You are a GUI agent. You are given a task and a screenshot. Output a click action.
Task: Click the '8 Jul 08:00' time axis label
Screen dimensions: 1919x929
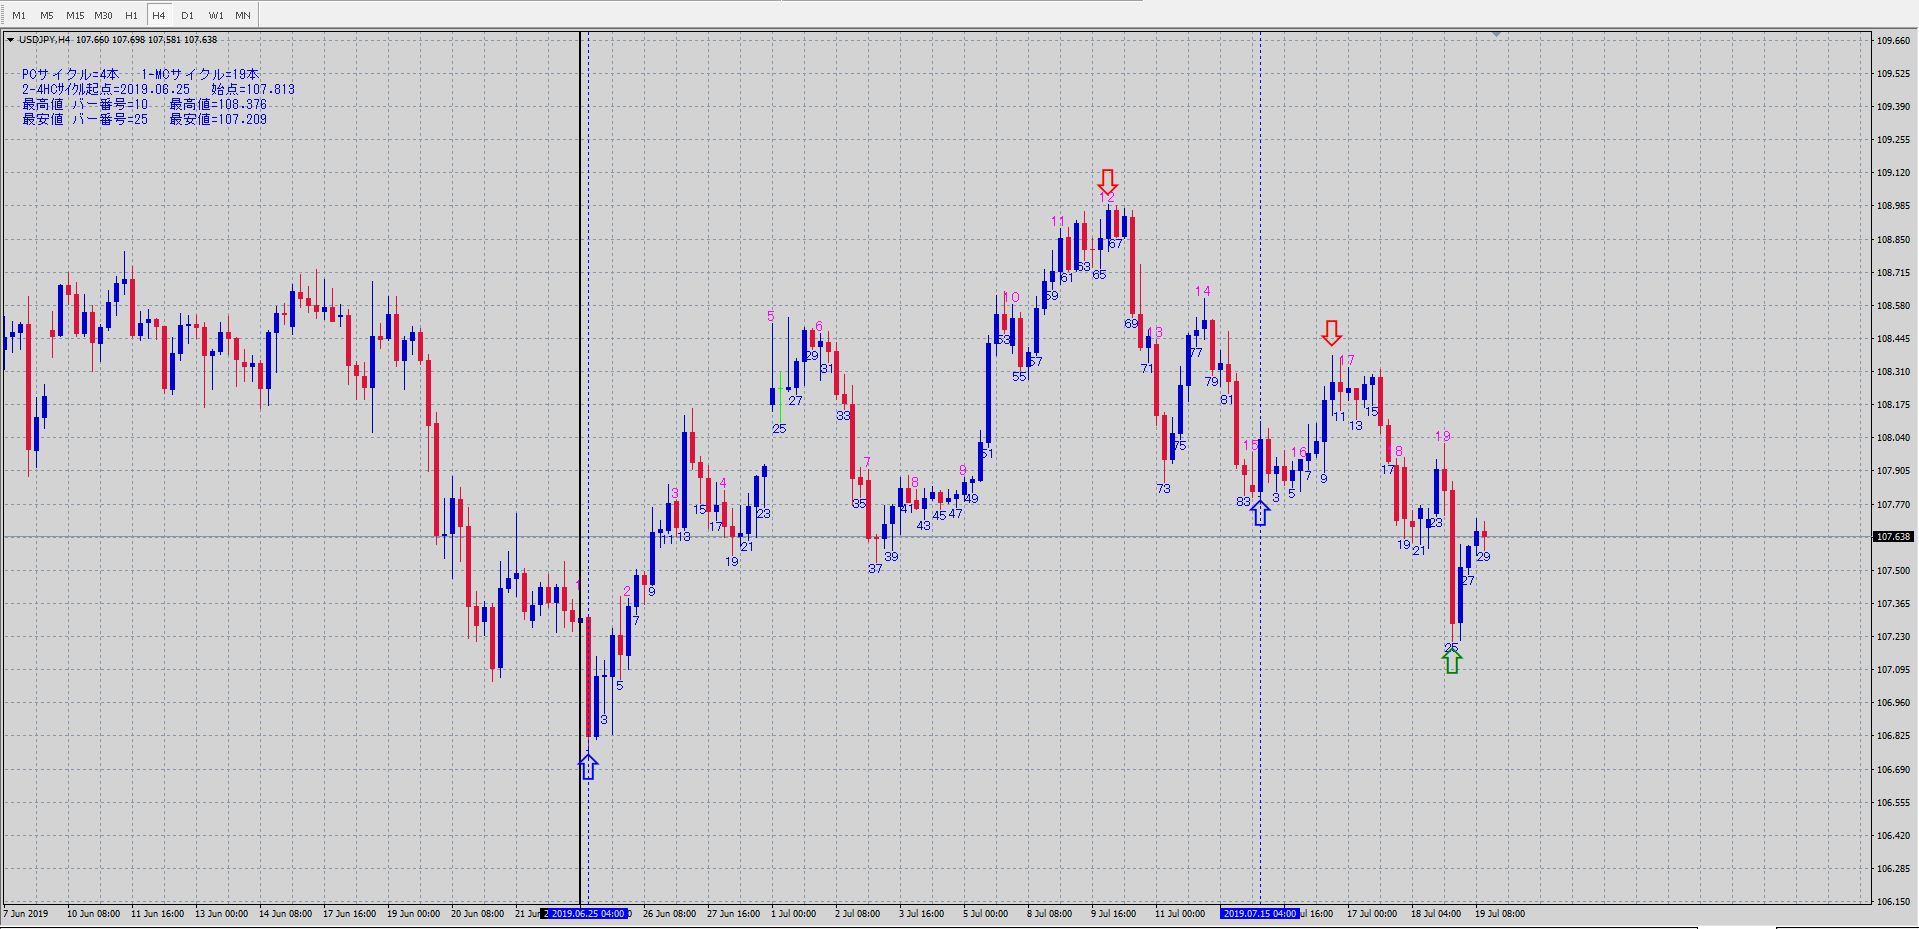(1049, 913)
